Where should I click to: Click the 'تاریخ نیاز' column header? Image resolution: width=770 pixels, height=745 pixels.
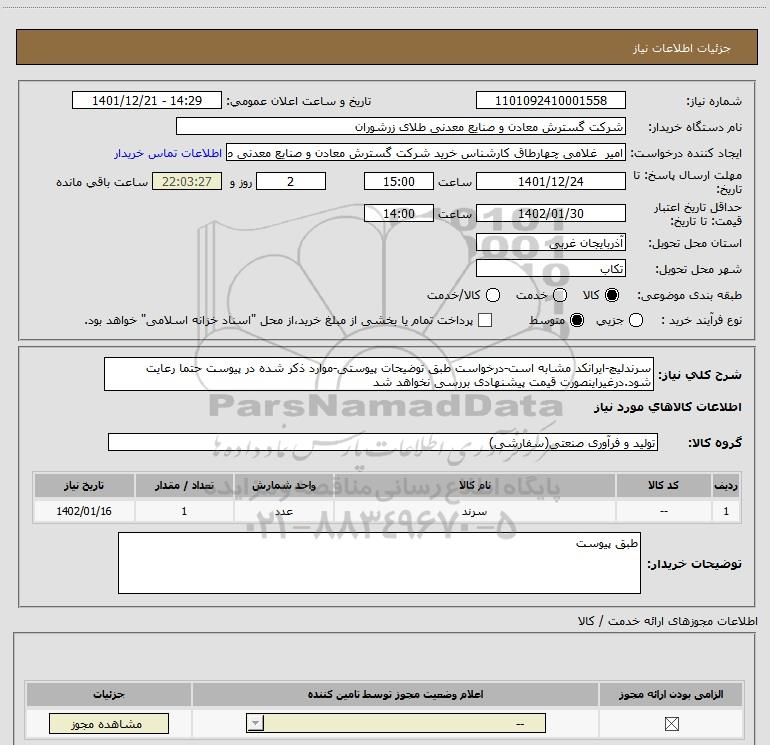[84, 485]
